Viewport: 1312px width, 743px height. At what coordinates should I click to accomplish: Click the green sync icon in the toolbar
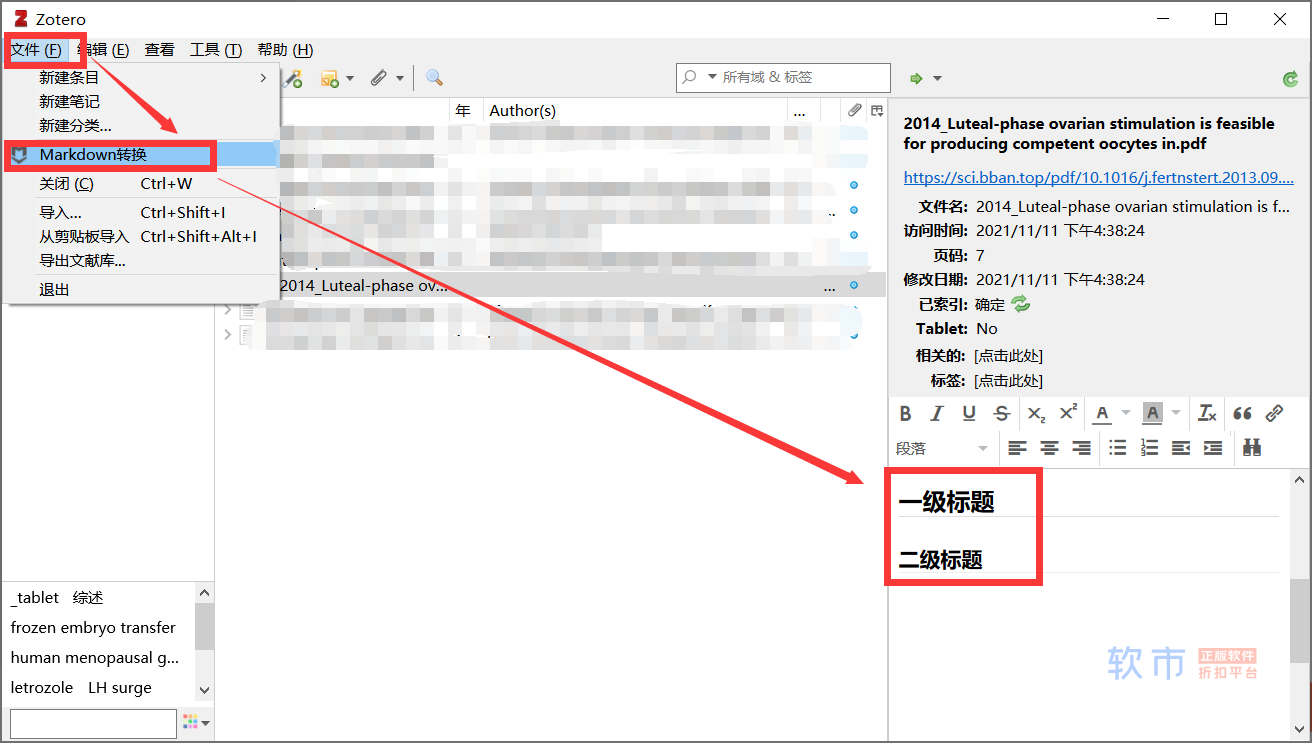(x=1290, y=79)
